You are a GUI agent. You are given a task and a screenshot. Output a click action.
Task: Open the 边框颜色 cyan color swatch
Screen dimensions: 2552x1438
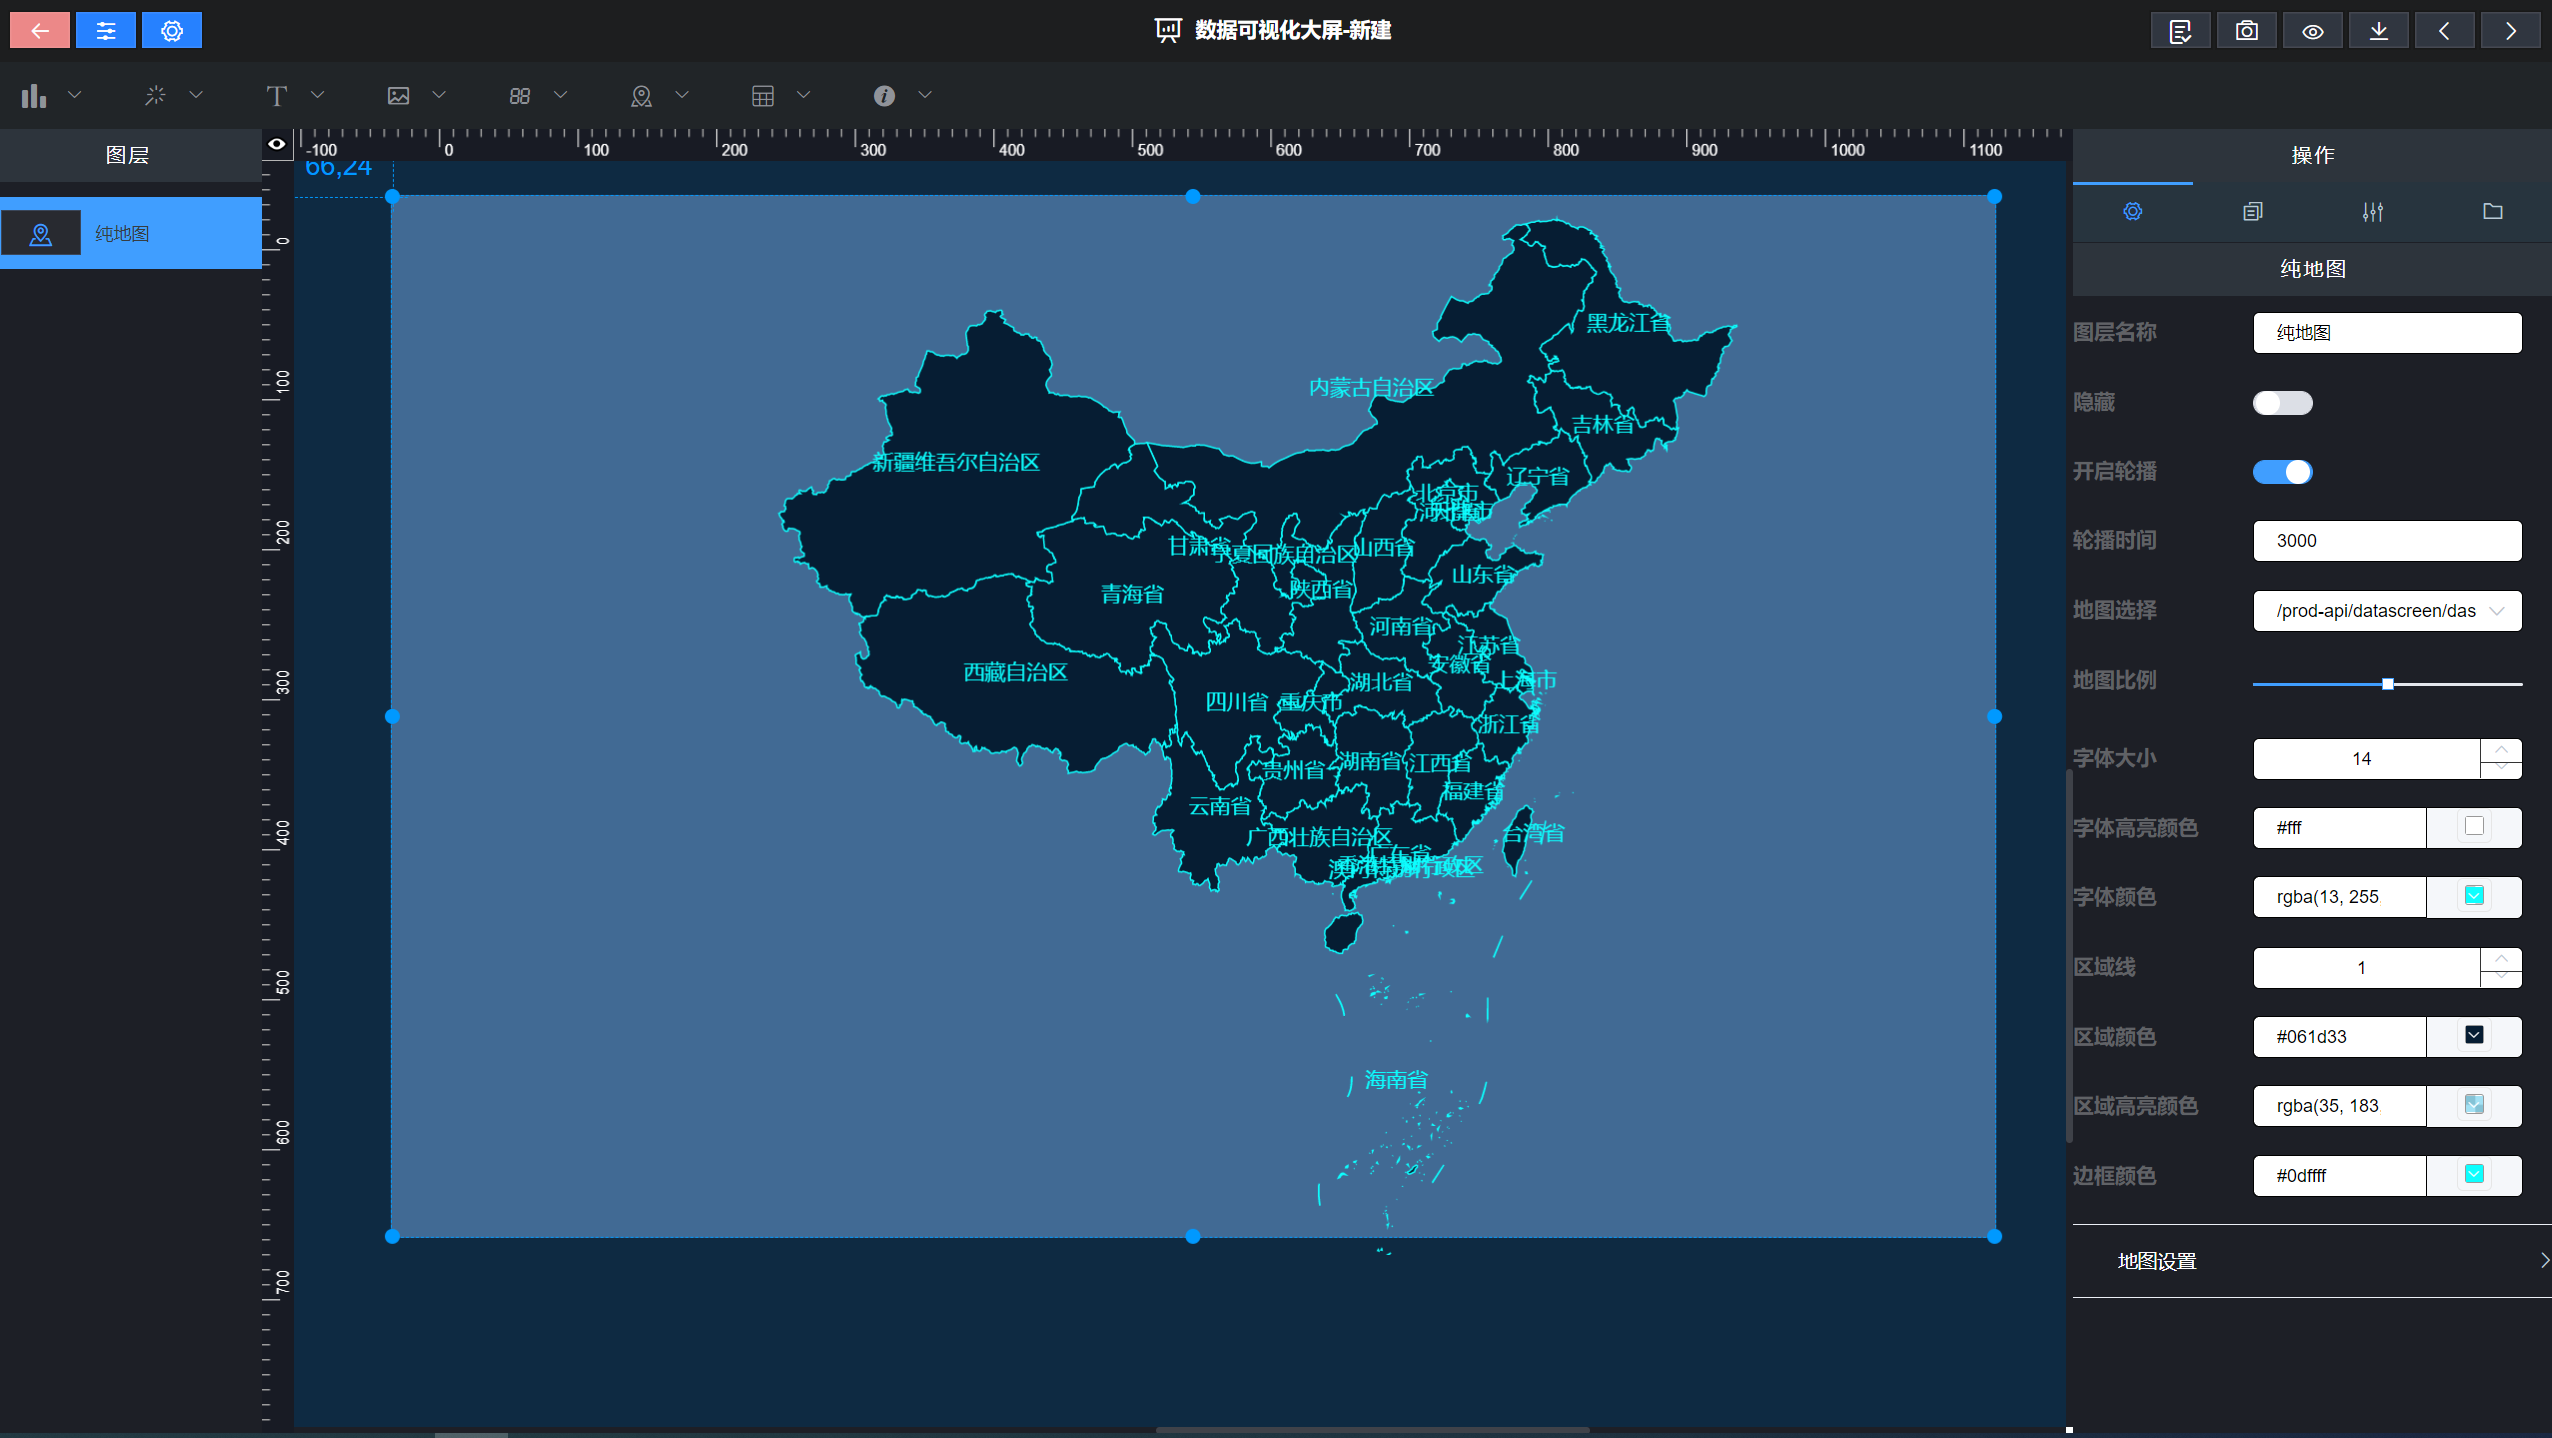[x=2474, y=1174]
